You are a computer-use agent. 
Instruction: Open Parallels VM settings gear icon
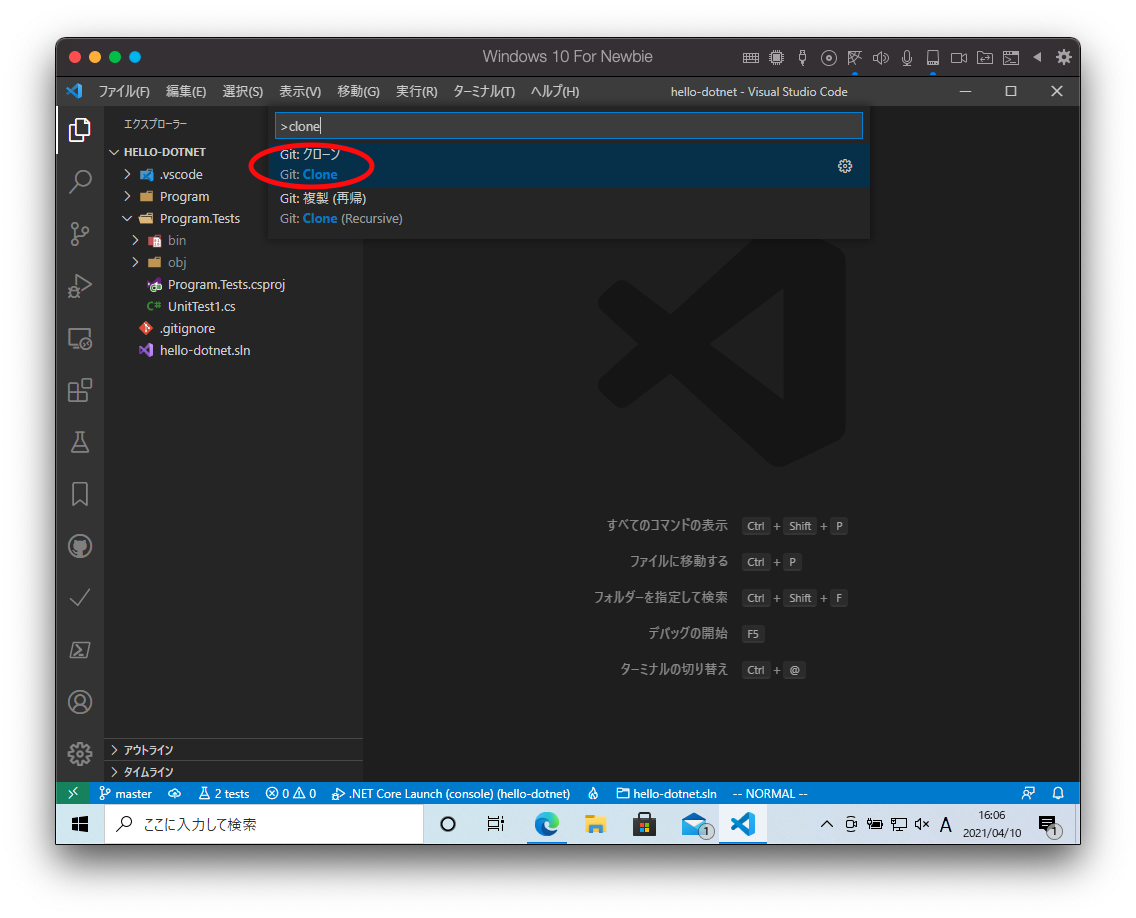(x=1064, y=57)
